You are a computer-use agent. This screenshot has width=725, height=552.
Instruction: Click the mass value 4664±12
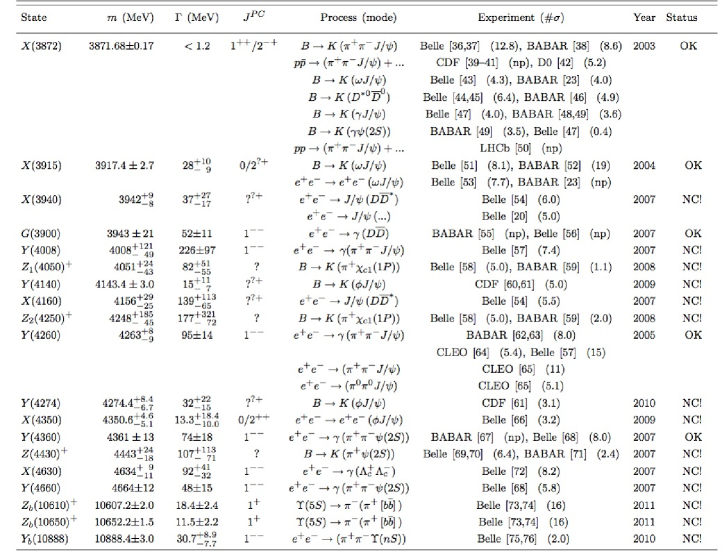click(133, 488)
